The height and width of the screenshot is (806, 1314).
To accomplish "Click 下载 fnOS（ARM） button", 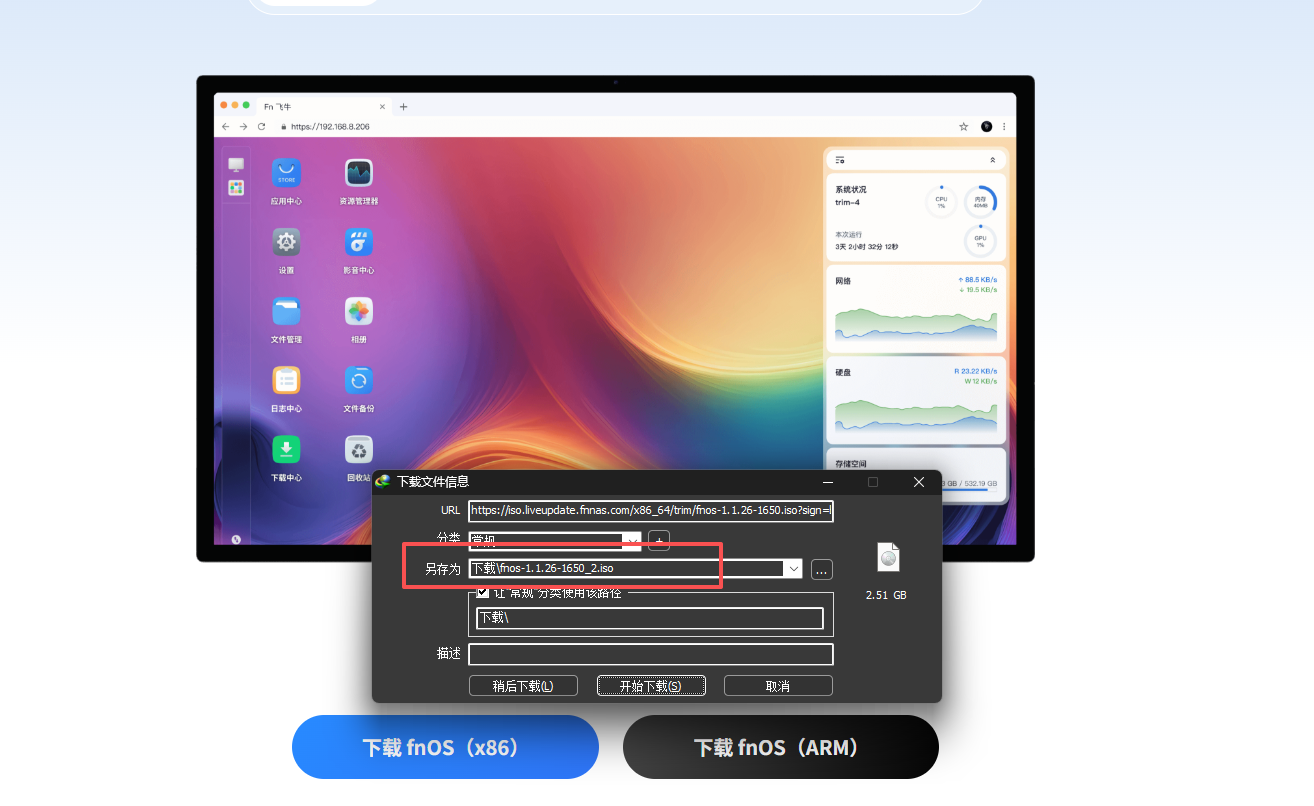I will (x=781, y=747).
